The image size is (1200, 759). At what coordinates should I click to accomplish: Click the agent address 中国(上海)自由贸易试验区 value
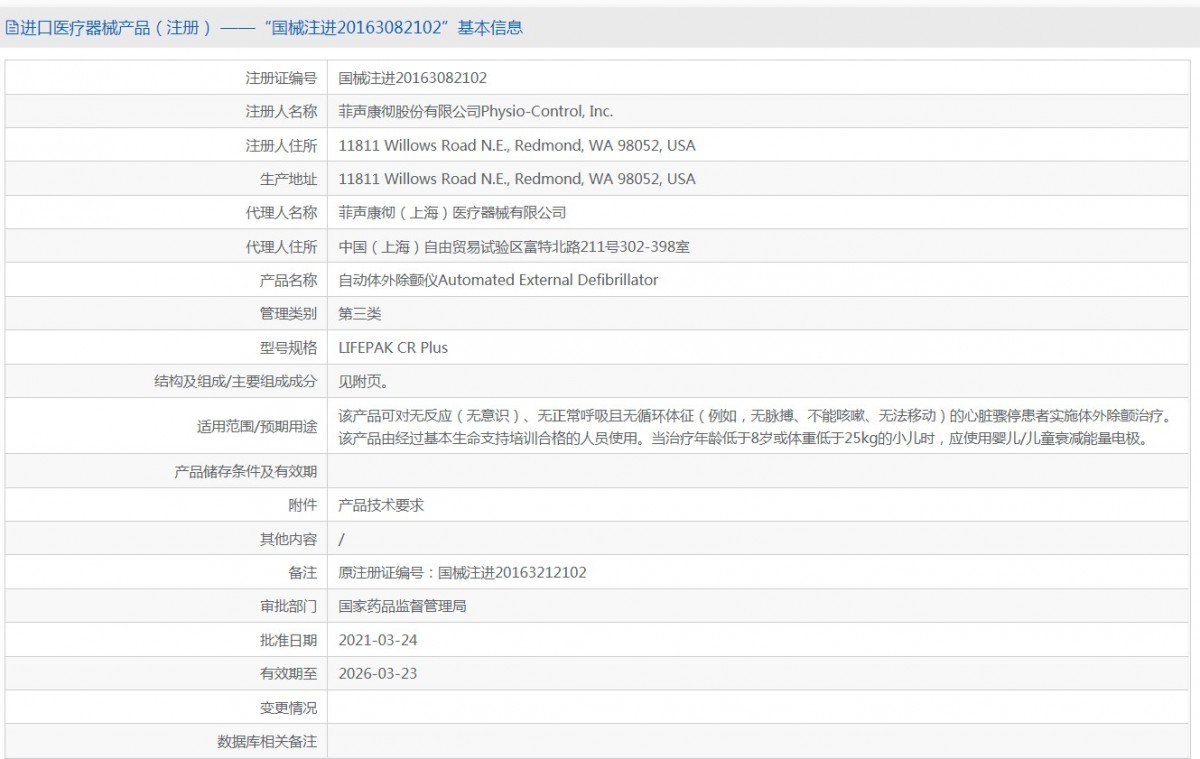[x=514, y=247]
